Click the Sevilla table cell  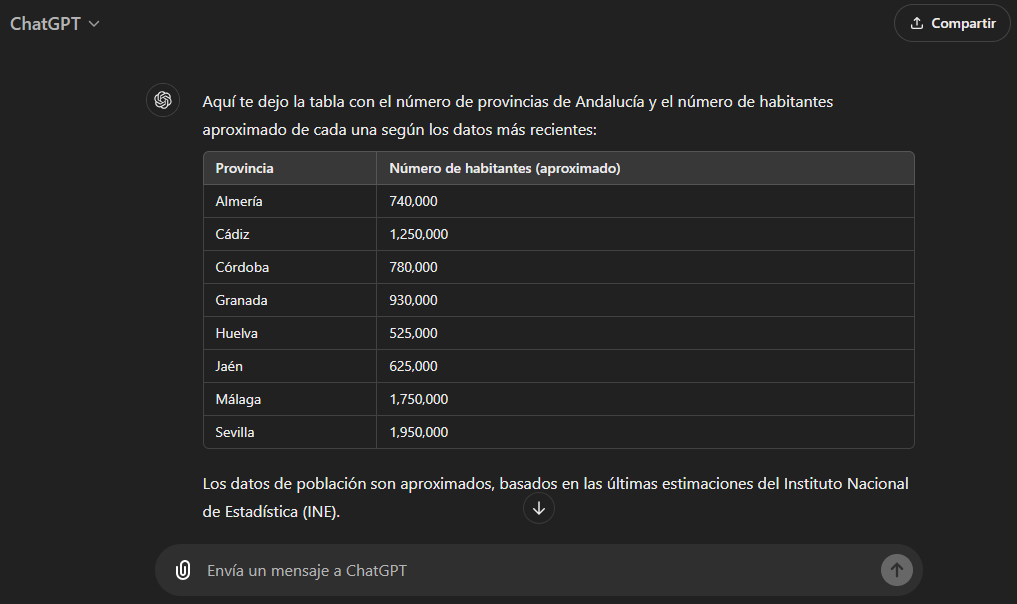[x=235, y=432]
